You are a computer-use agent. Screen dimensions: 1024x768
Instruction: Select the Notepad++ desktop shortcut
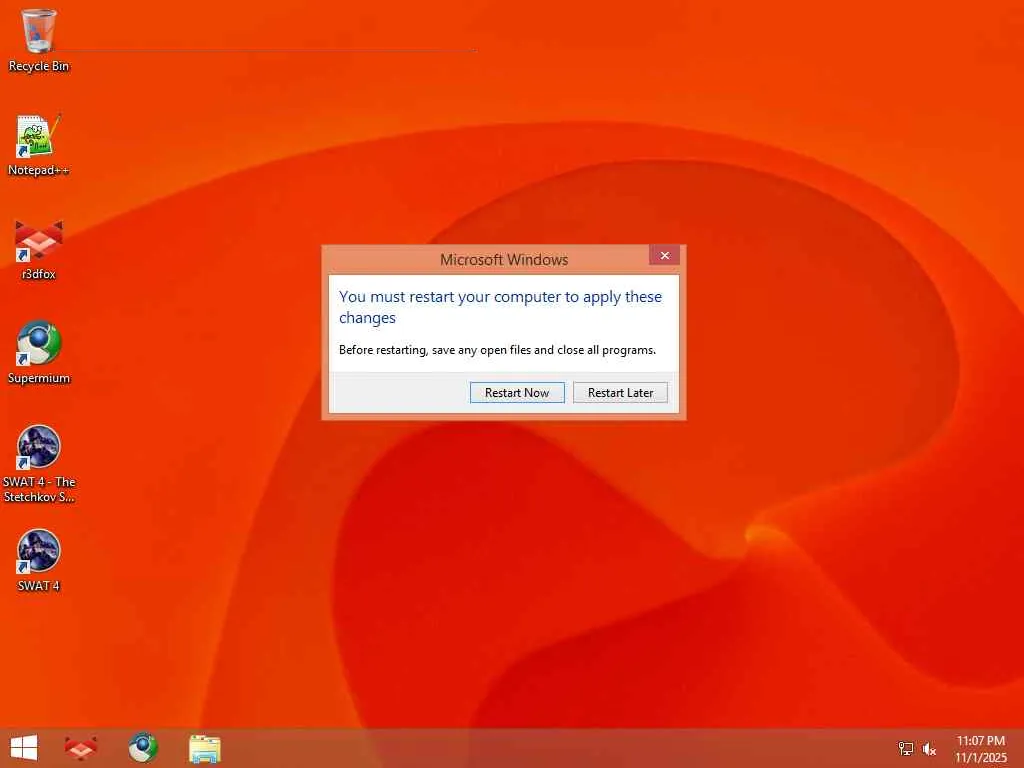click(x=39, y=145)
